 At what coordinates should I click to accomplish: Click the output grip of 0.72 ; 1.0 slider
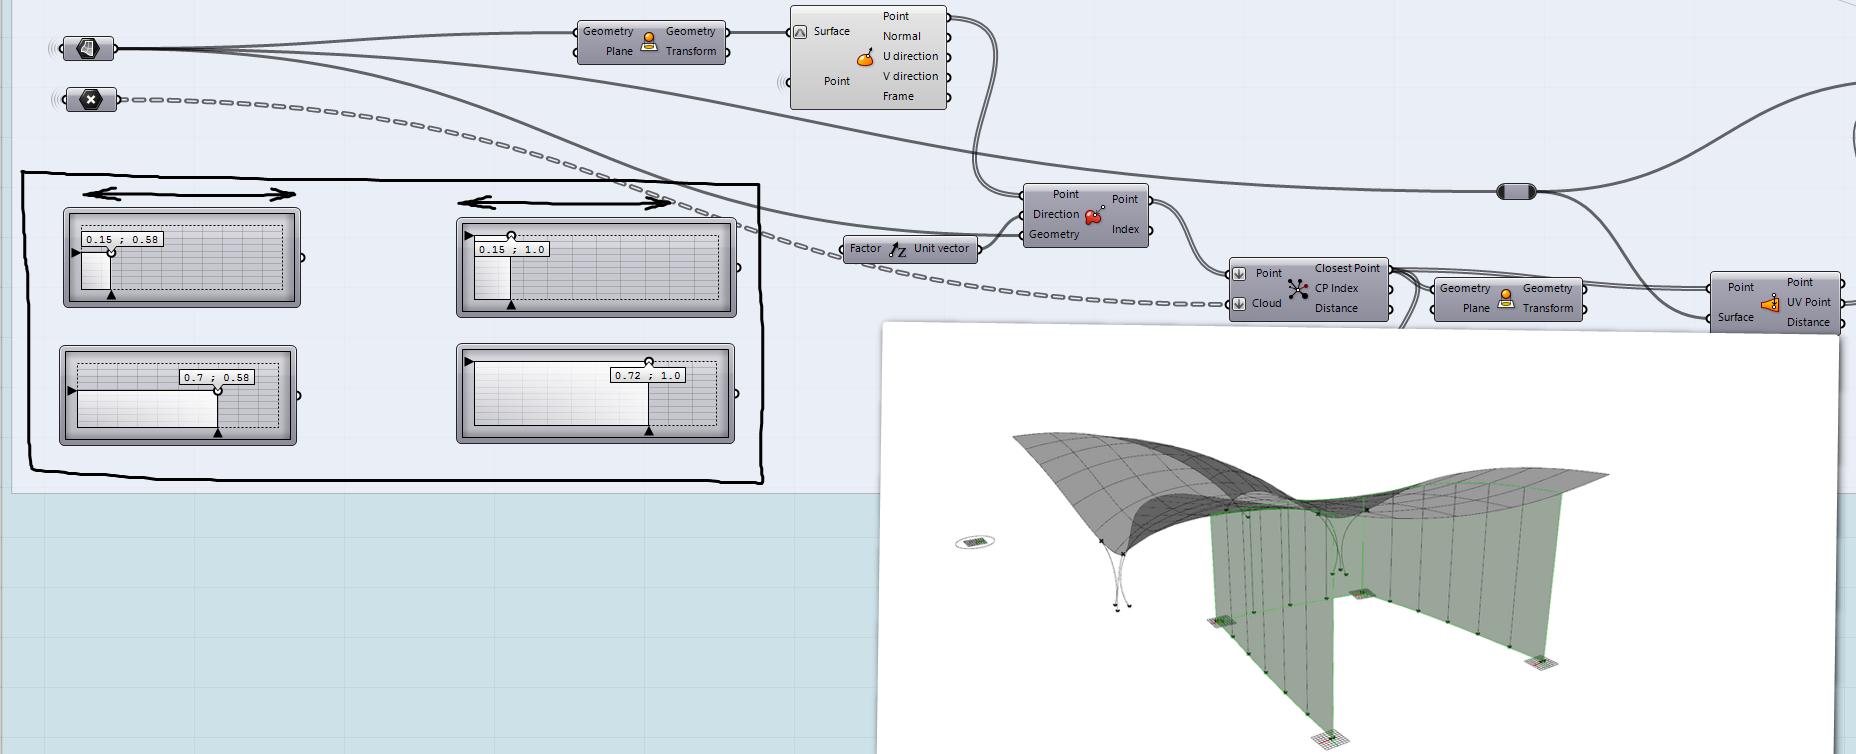pyautogui.click(x=737, y=394)
